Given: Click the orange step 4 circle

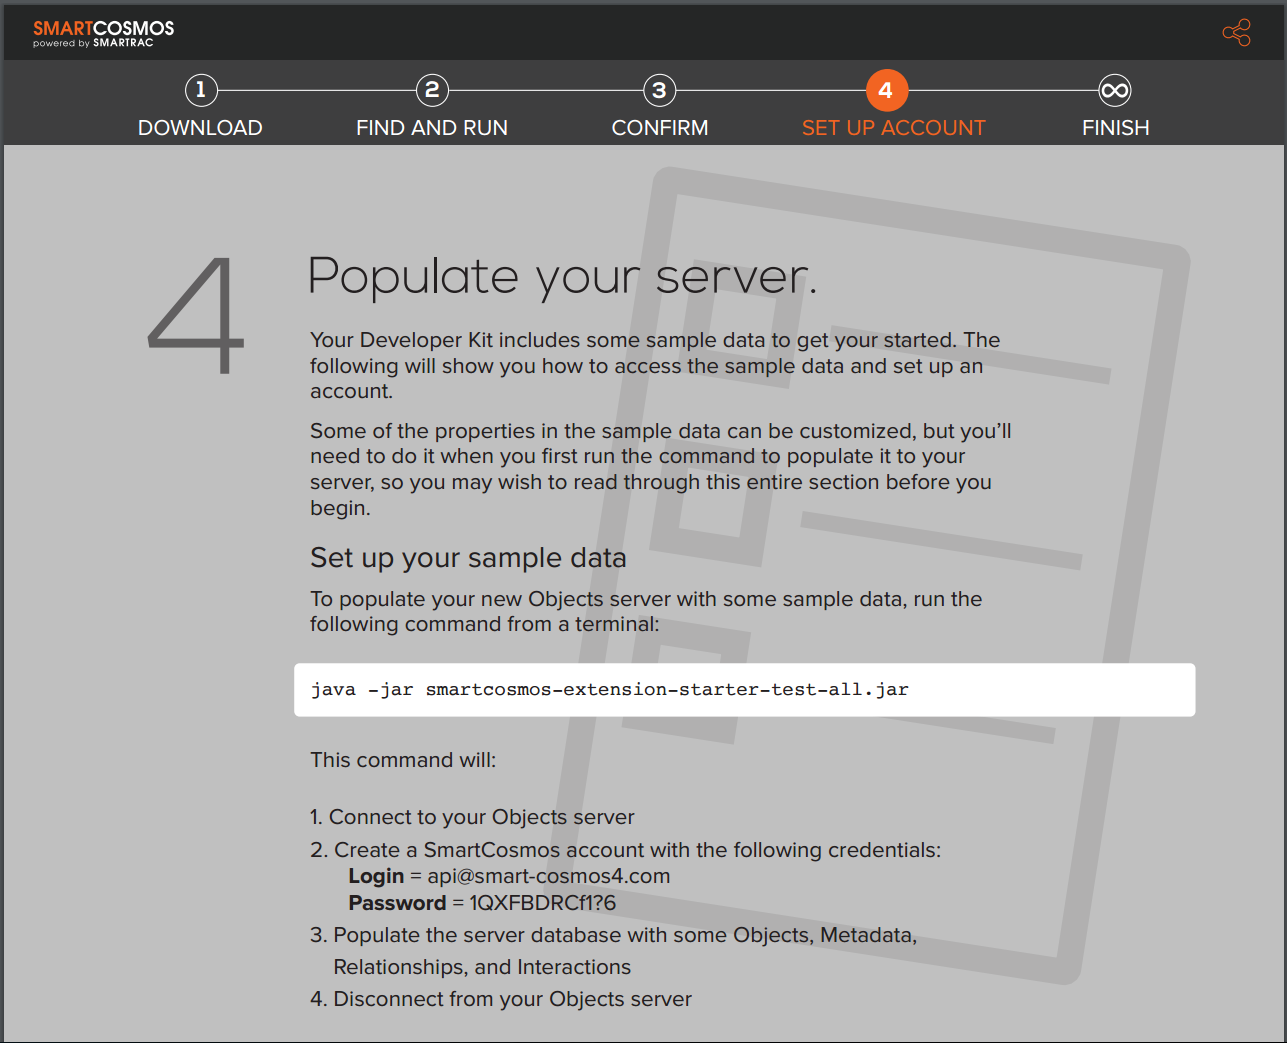Looking at the screenshot, I should click(886, 90).
